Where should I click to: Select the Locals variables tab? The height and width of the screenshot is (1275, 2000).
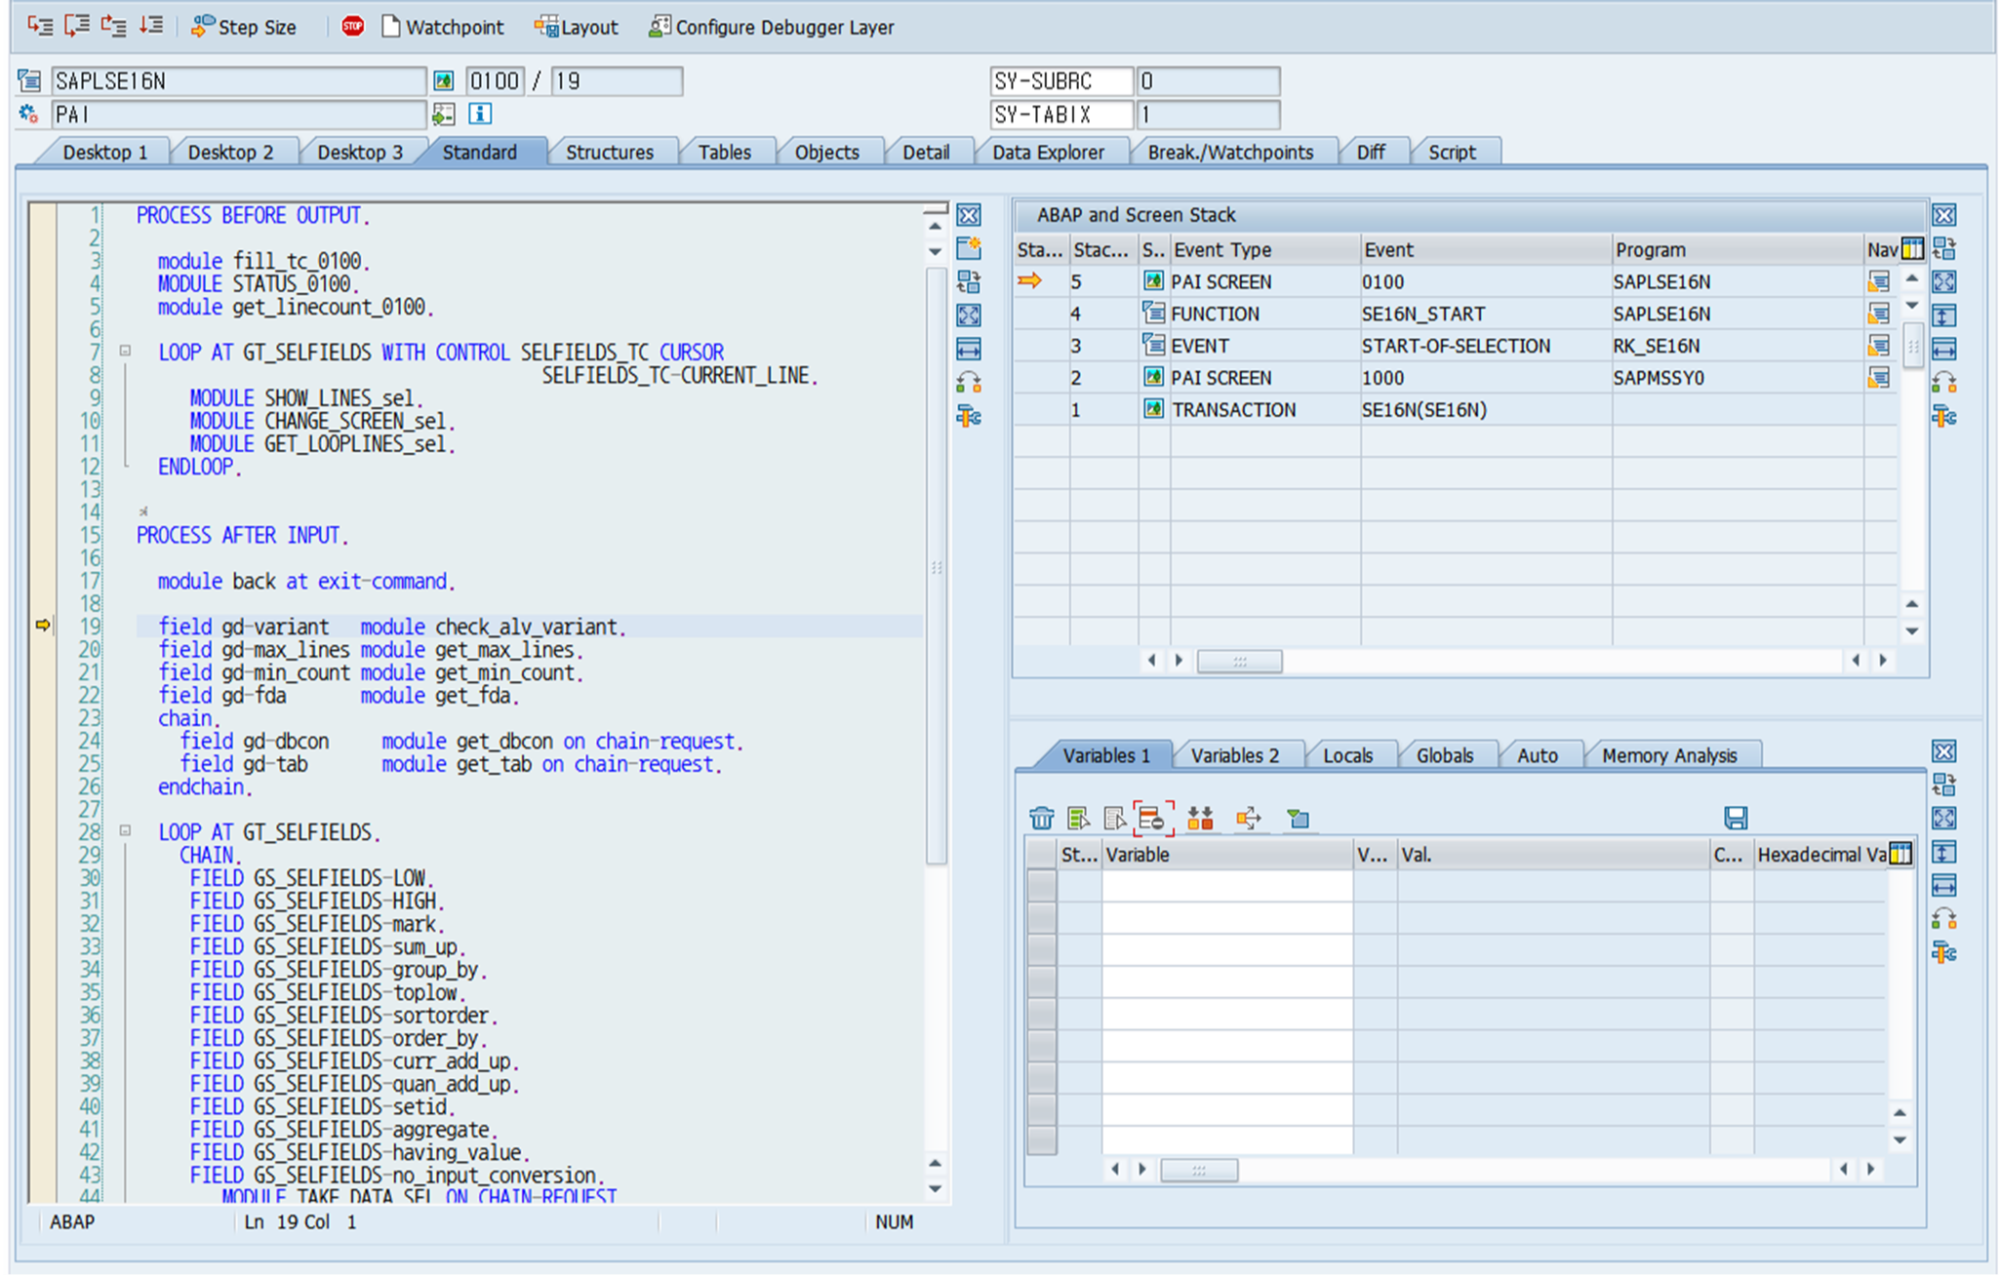point(1347,755)
